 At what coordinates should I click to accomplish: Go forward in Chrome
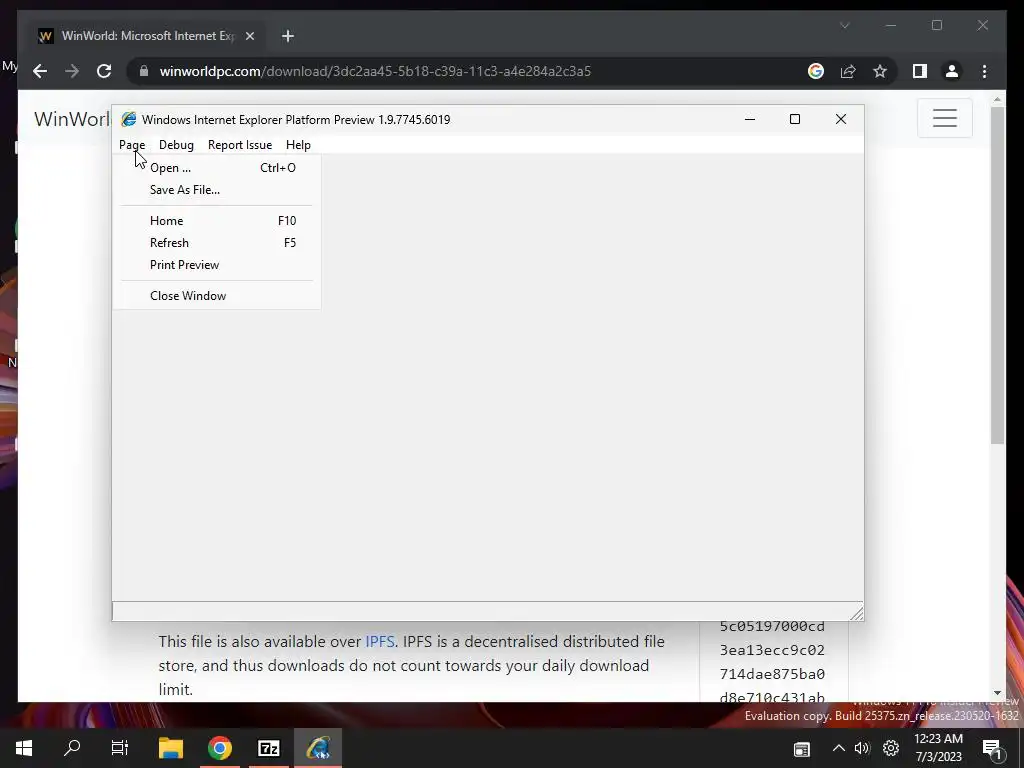click(72, 71)
